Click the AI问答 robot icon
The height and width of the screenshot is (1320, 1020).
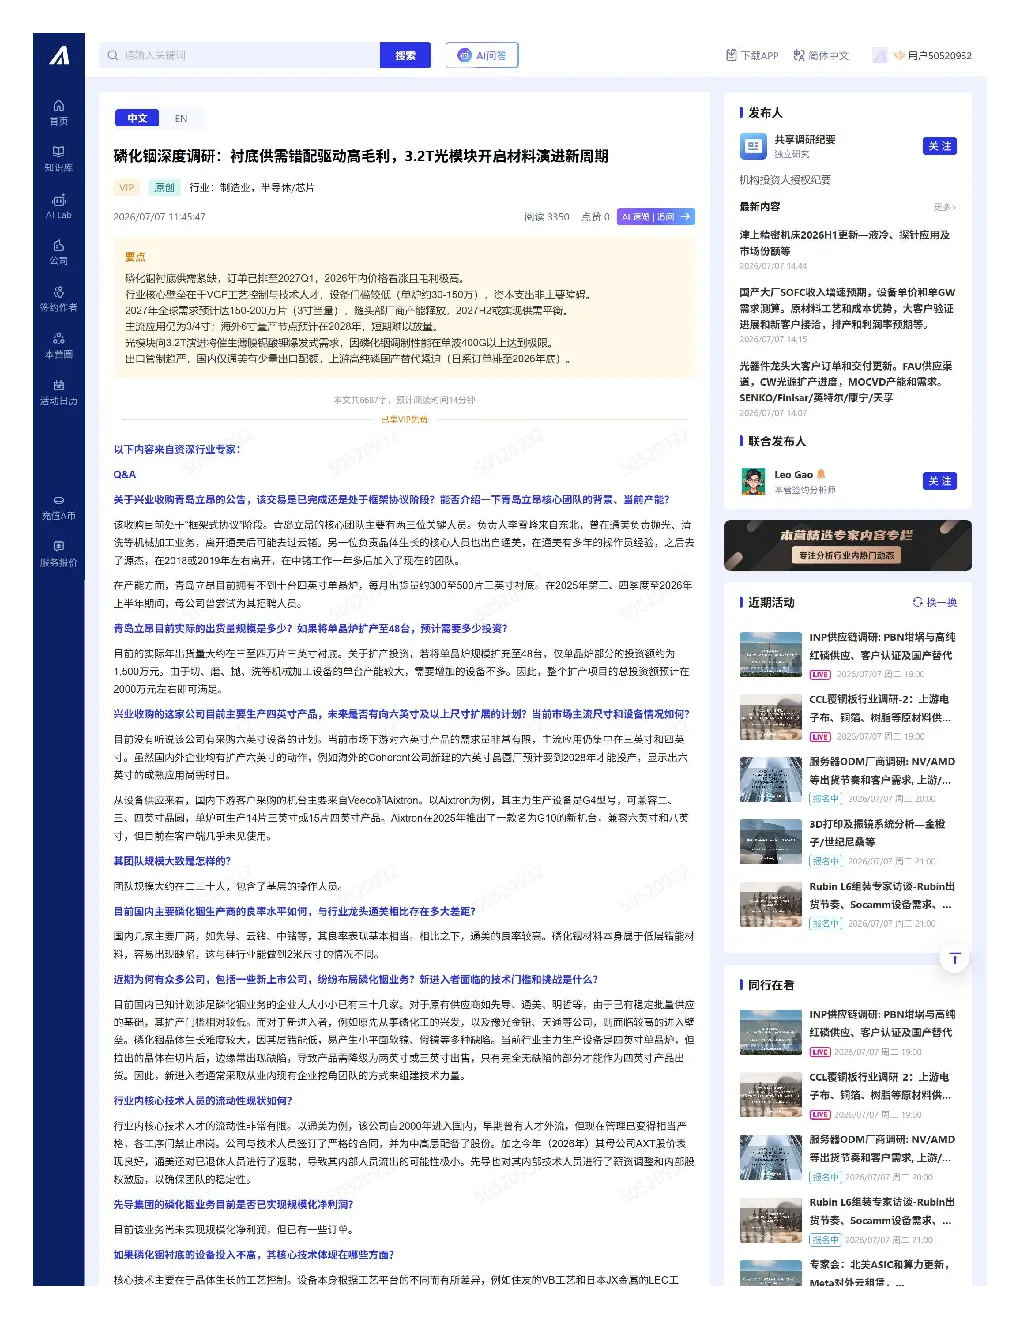coord(464,55)
